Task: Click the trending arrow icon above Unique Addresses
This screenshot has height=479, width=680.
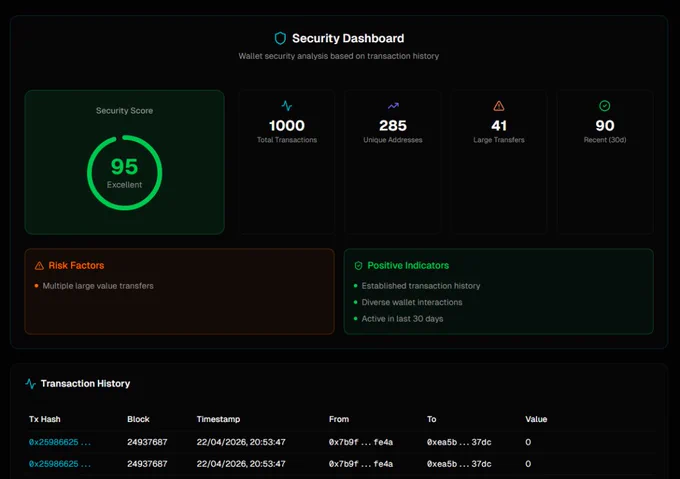Action: click(393, 106)
